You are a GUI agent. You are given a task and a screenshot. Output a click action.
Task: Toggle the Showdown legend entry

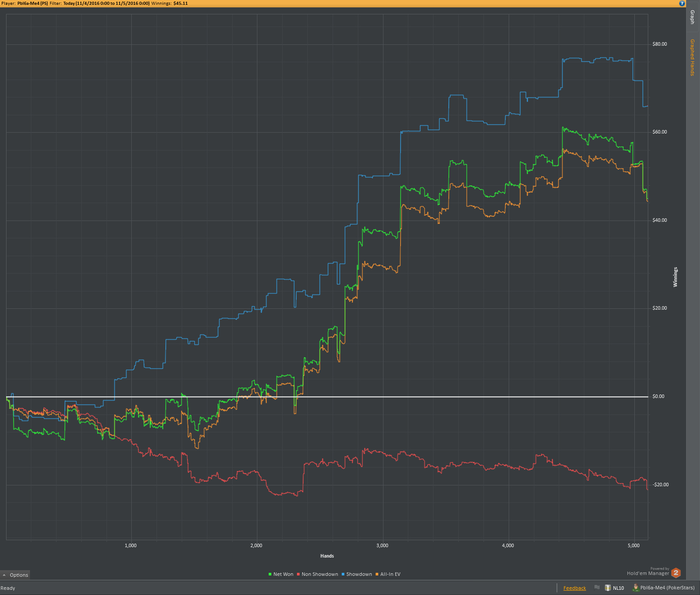click(357, 574)
